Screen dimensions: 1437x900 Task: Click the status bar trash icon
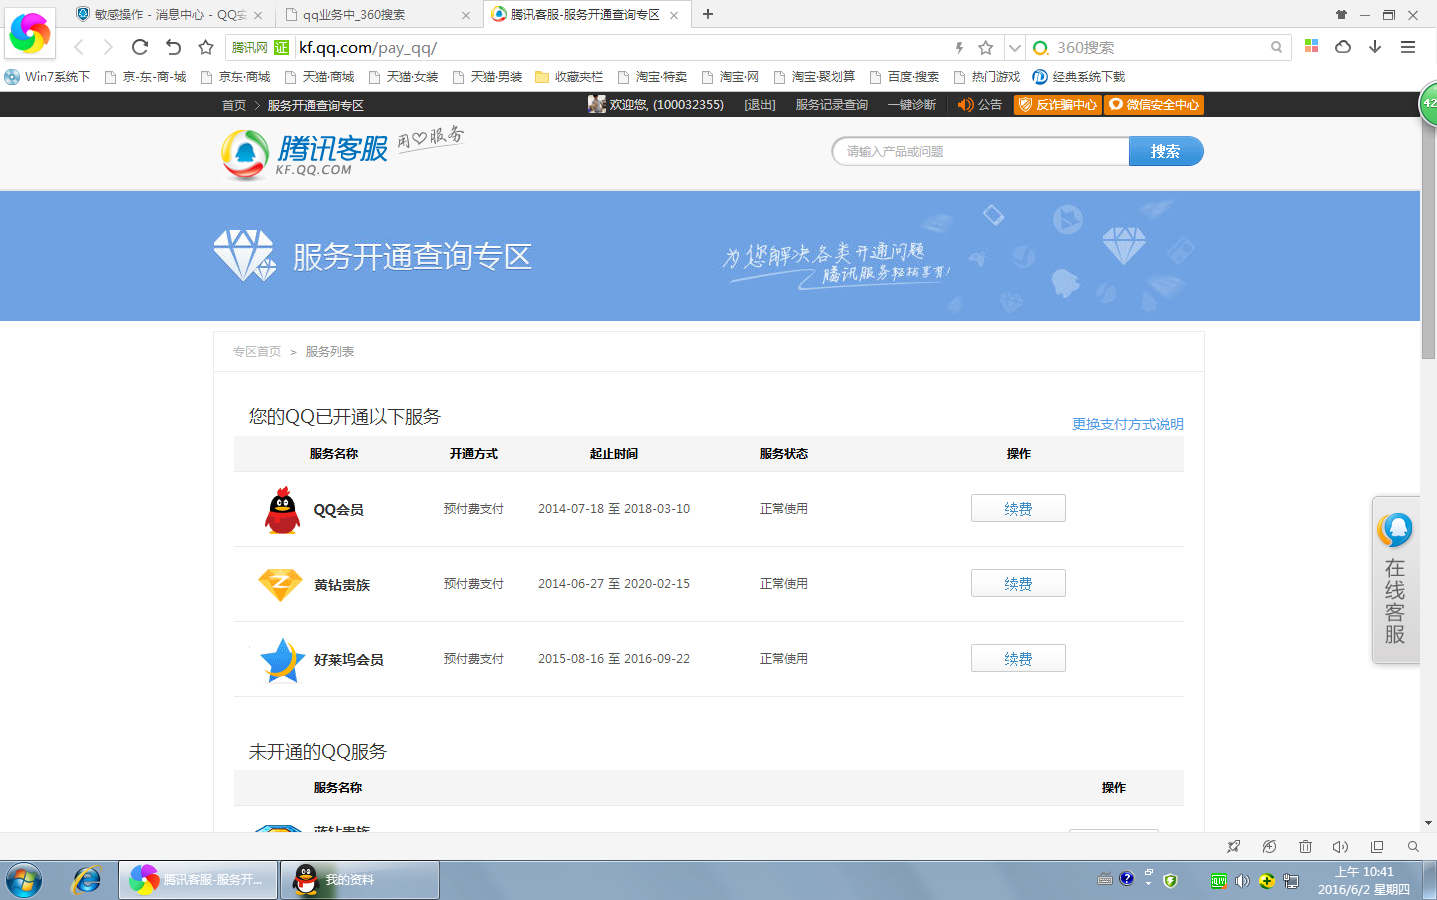tap(1305, 847)
